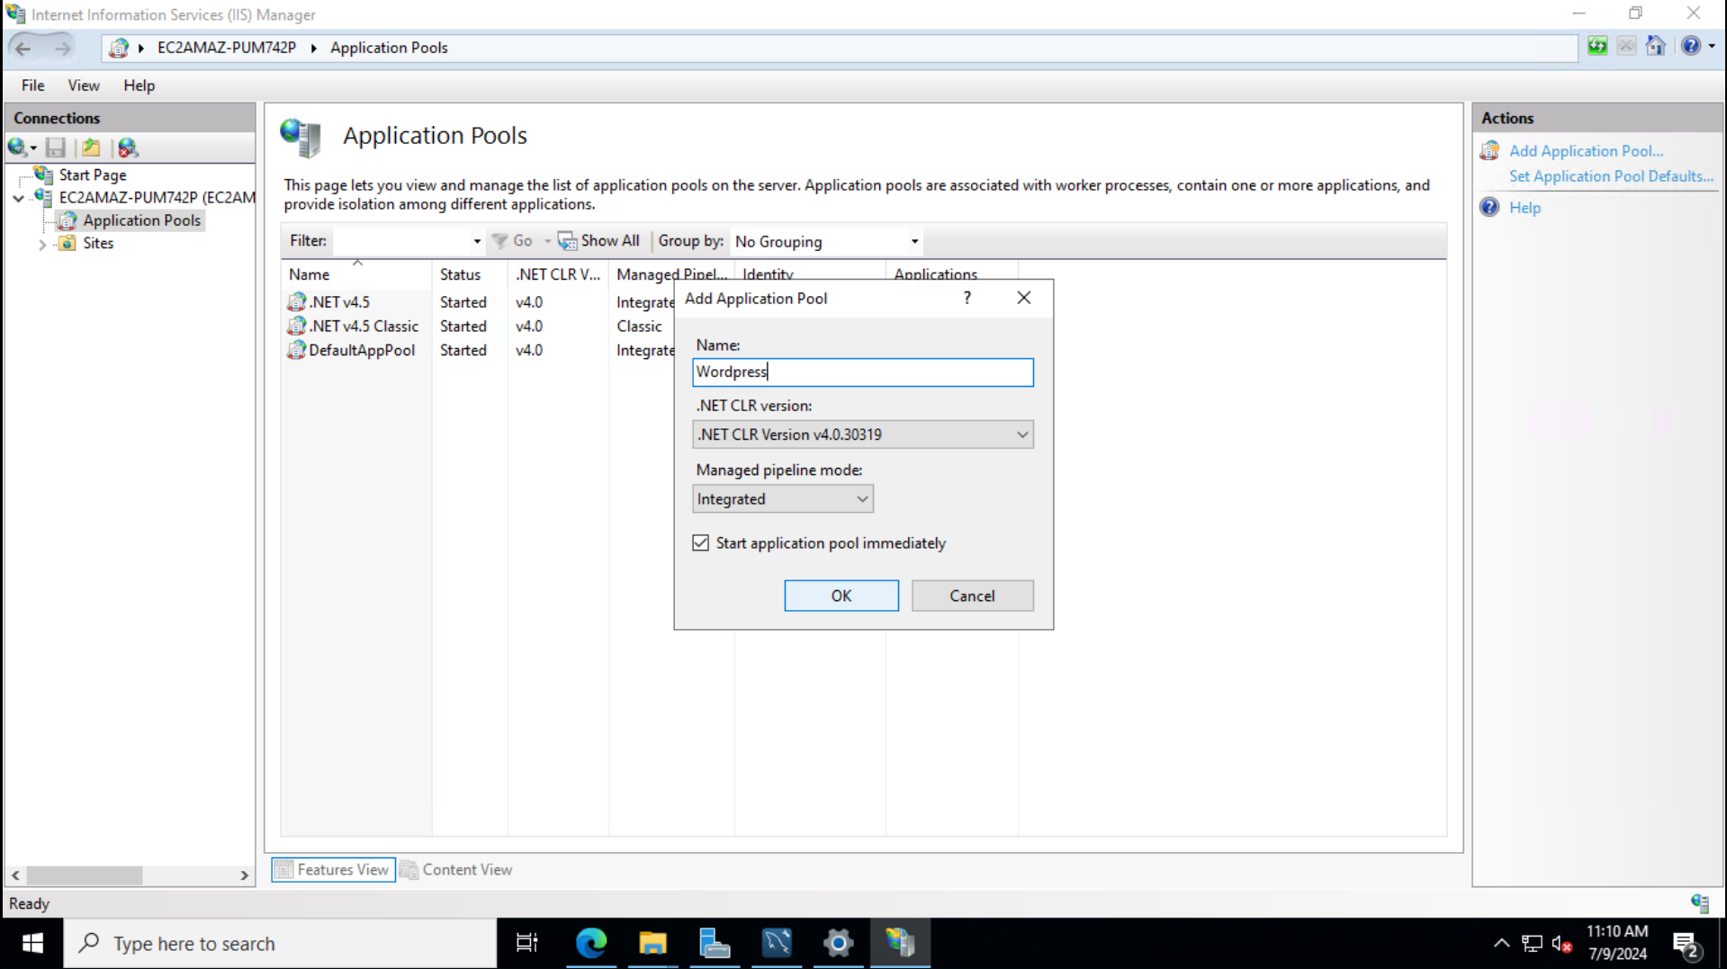
Task: Click the Help icon in the Actions pane
Action: click(x=1489, y=207)
